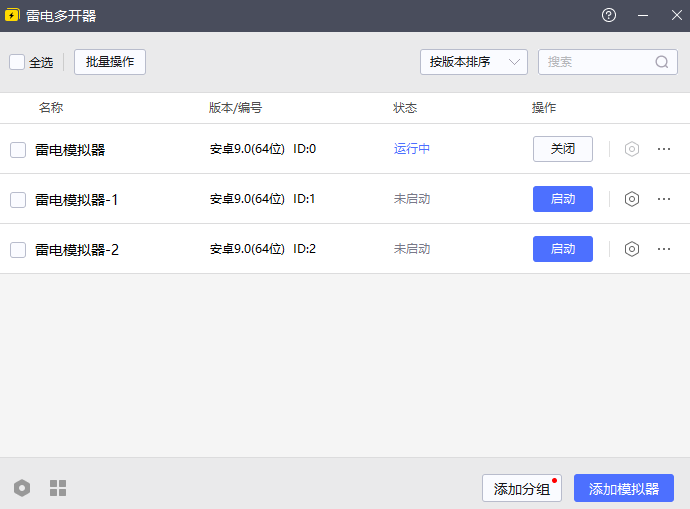Viewport: 690px width, 509px height.
Task: Open more options for 雷电模拟器-1
Action: pyautogui.click(x=664, y=199)
